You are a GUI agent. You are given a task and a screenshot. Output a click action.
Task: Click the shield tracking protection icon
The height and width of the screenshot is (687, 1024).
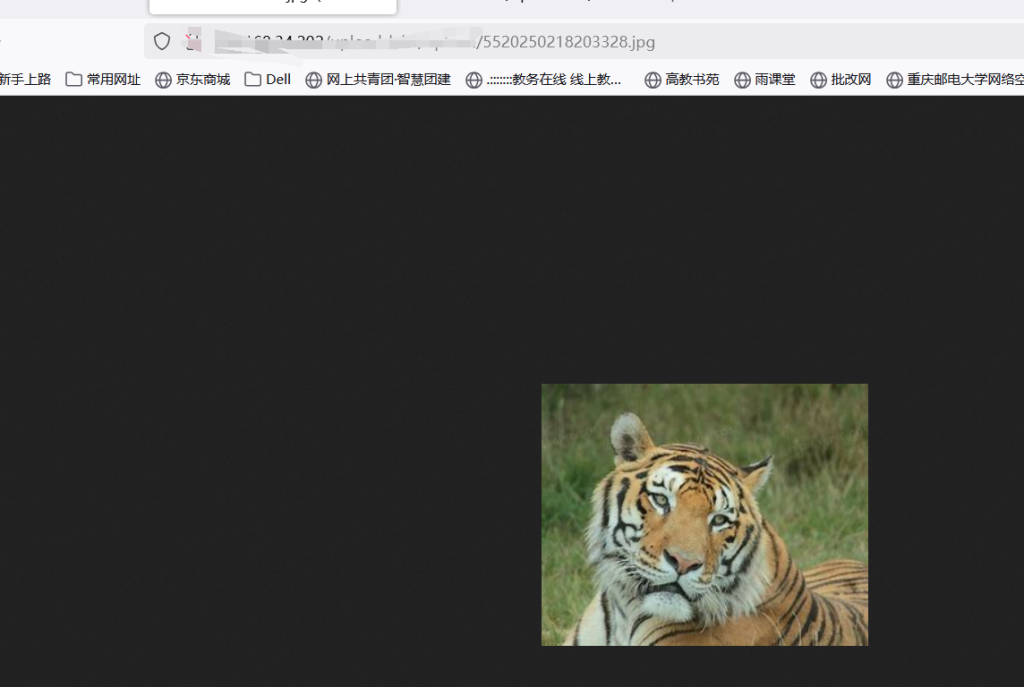[162, 42]
